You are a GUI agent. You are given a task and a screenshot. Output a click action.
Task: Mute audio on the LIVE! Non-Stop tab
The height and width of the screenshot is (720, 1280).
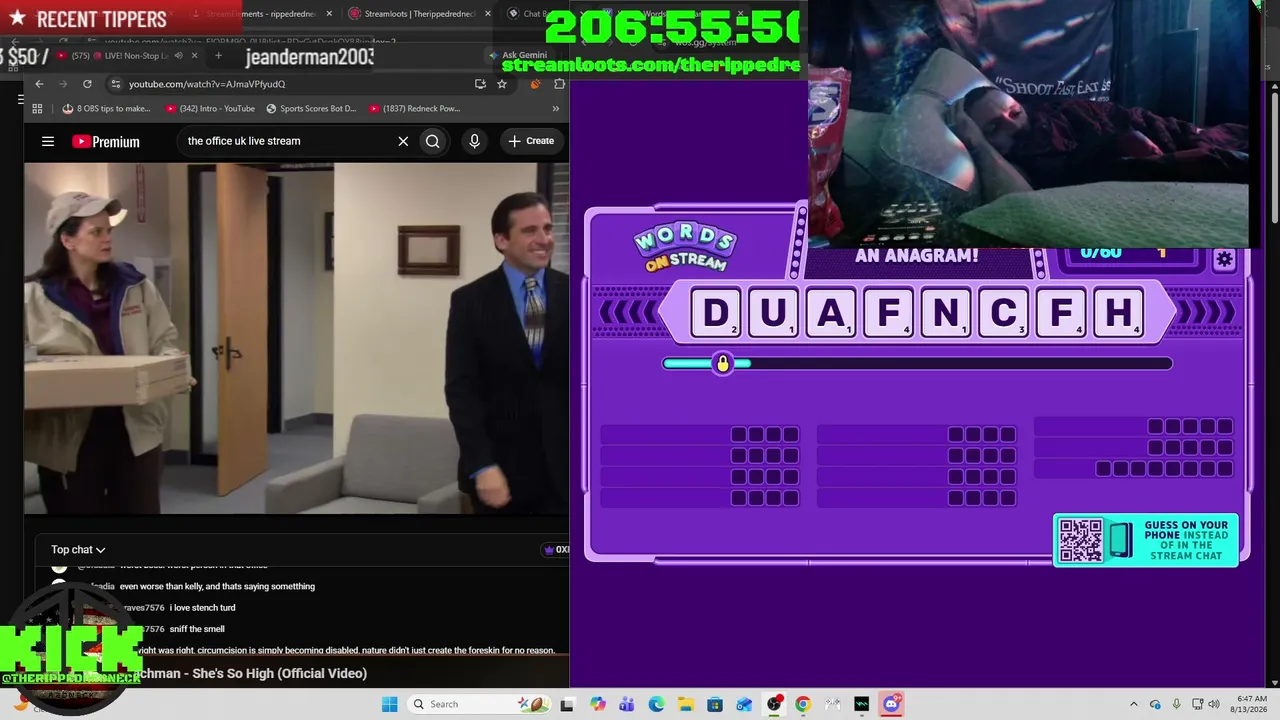click(179, 56)
